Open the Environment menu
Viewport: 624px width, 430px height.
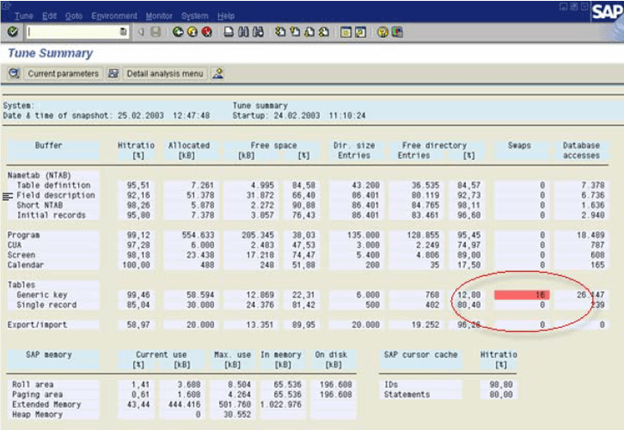coord(114,16)
